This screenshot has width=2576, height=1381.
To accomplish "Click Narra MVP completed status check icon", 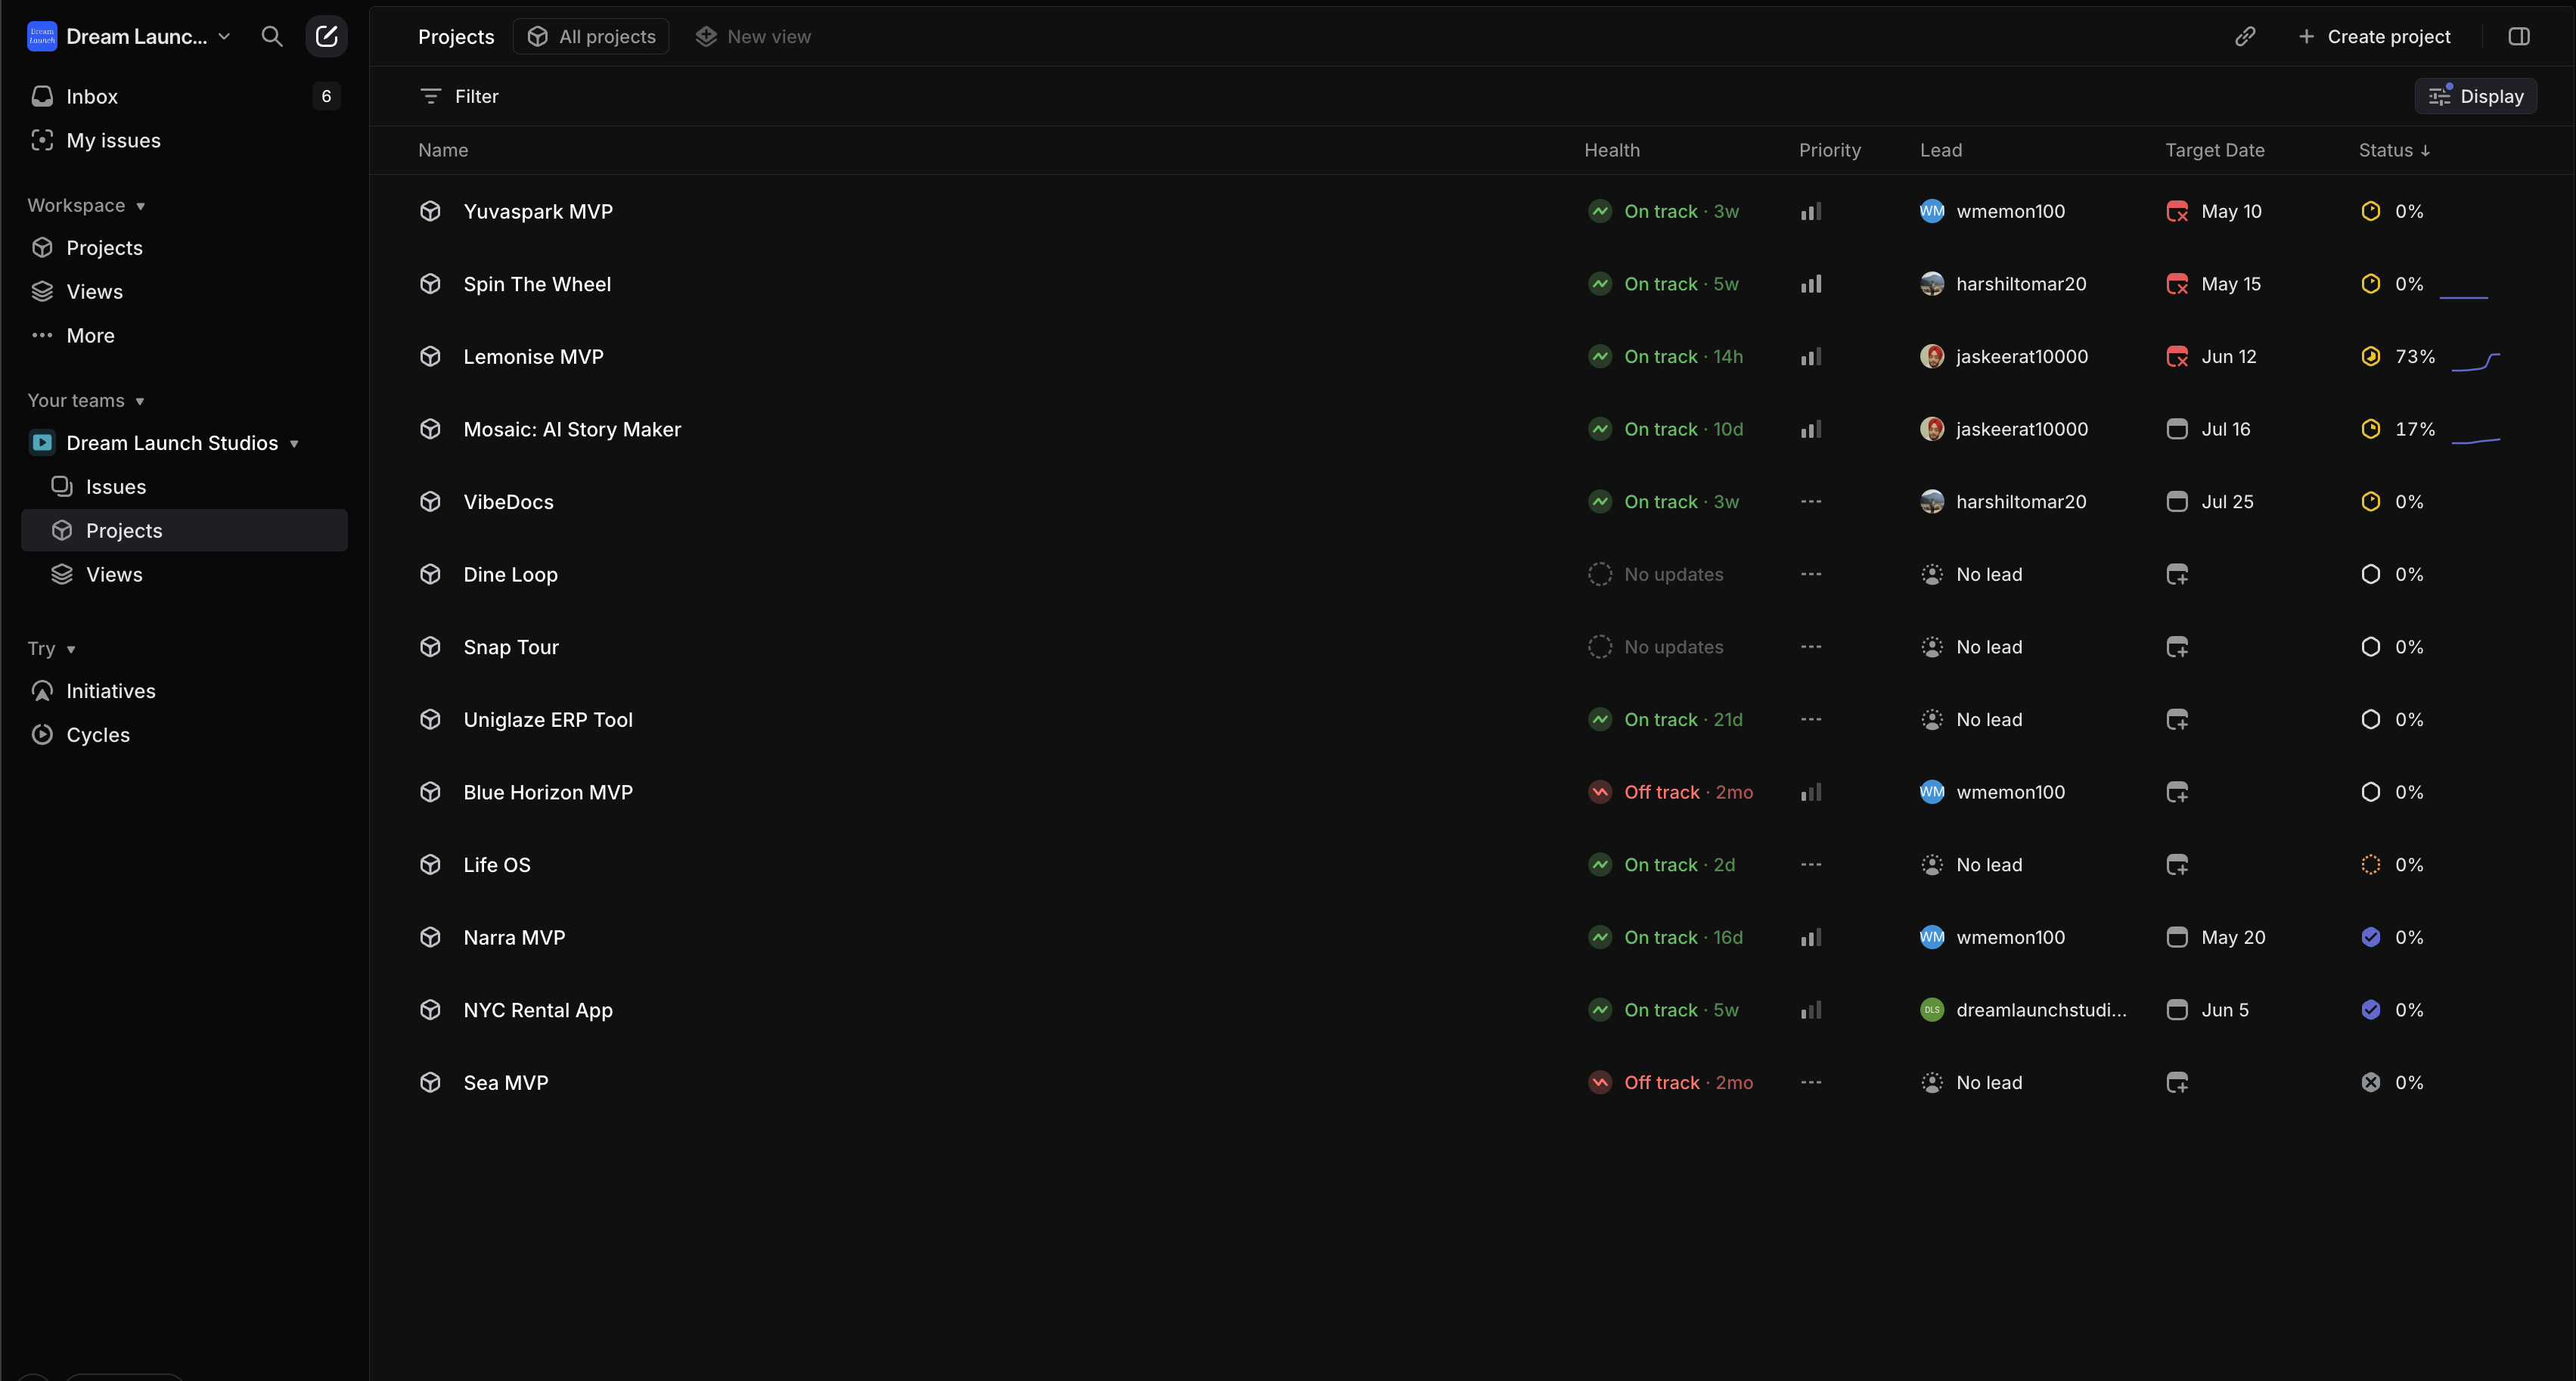I will coord(2370,937).
